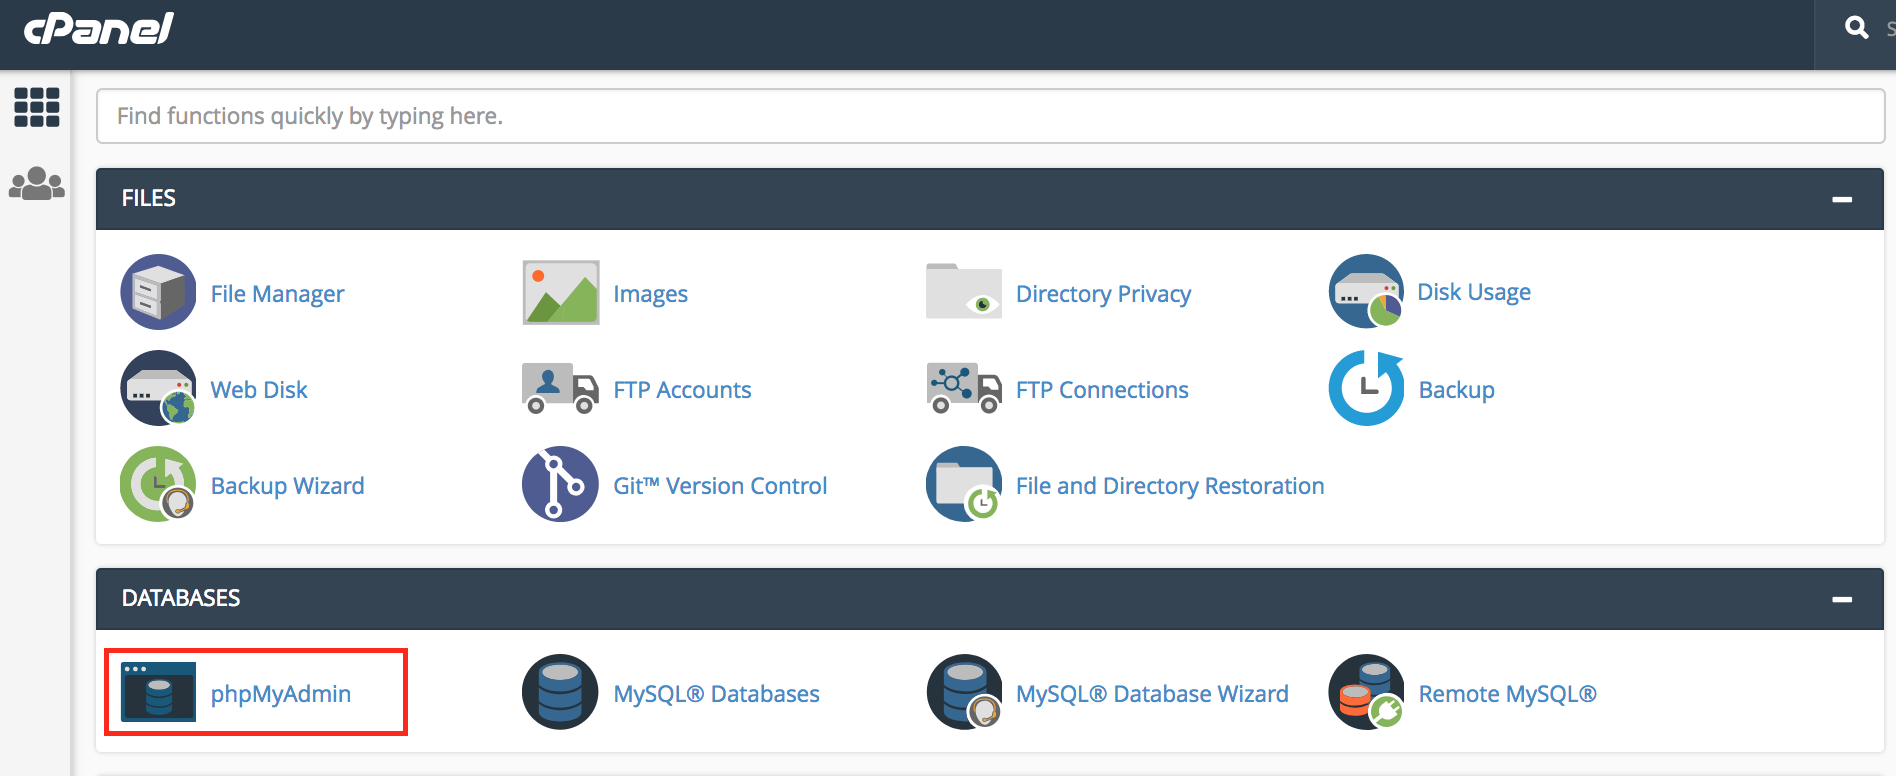Click the MySQL Database Wizard icon
1896x776 pixels.
(x=964, y=692)
